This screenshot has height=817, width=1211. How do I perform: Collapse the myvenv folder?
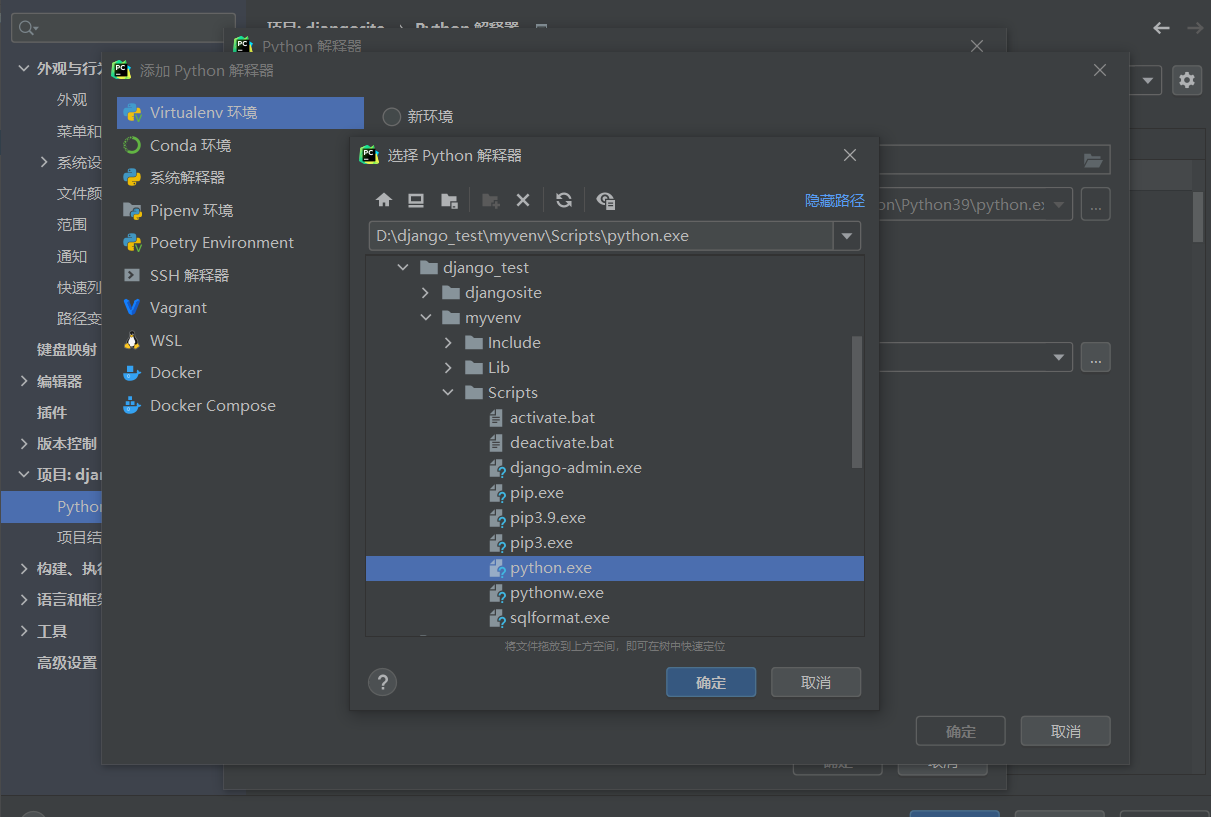coord(425,318)
